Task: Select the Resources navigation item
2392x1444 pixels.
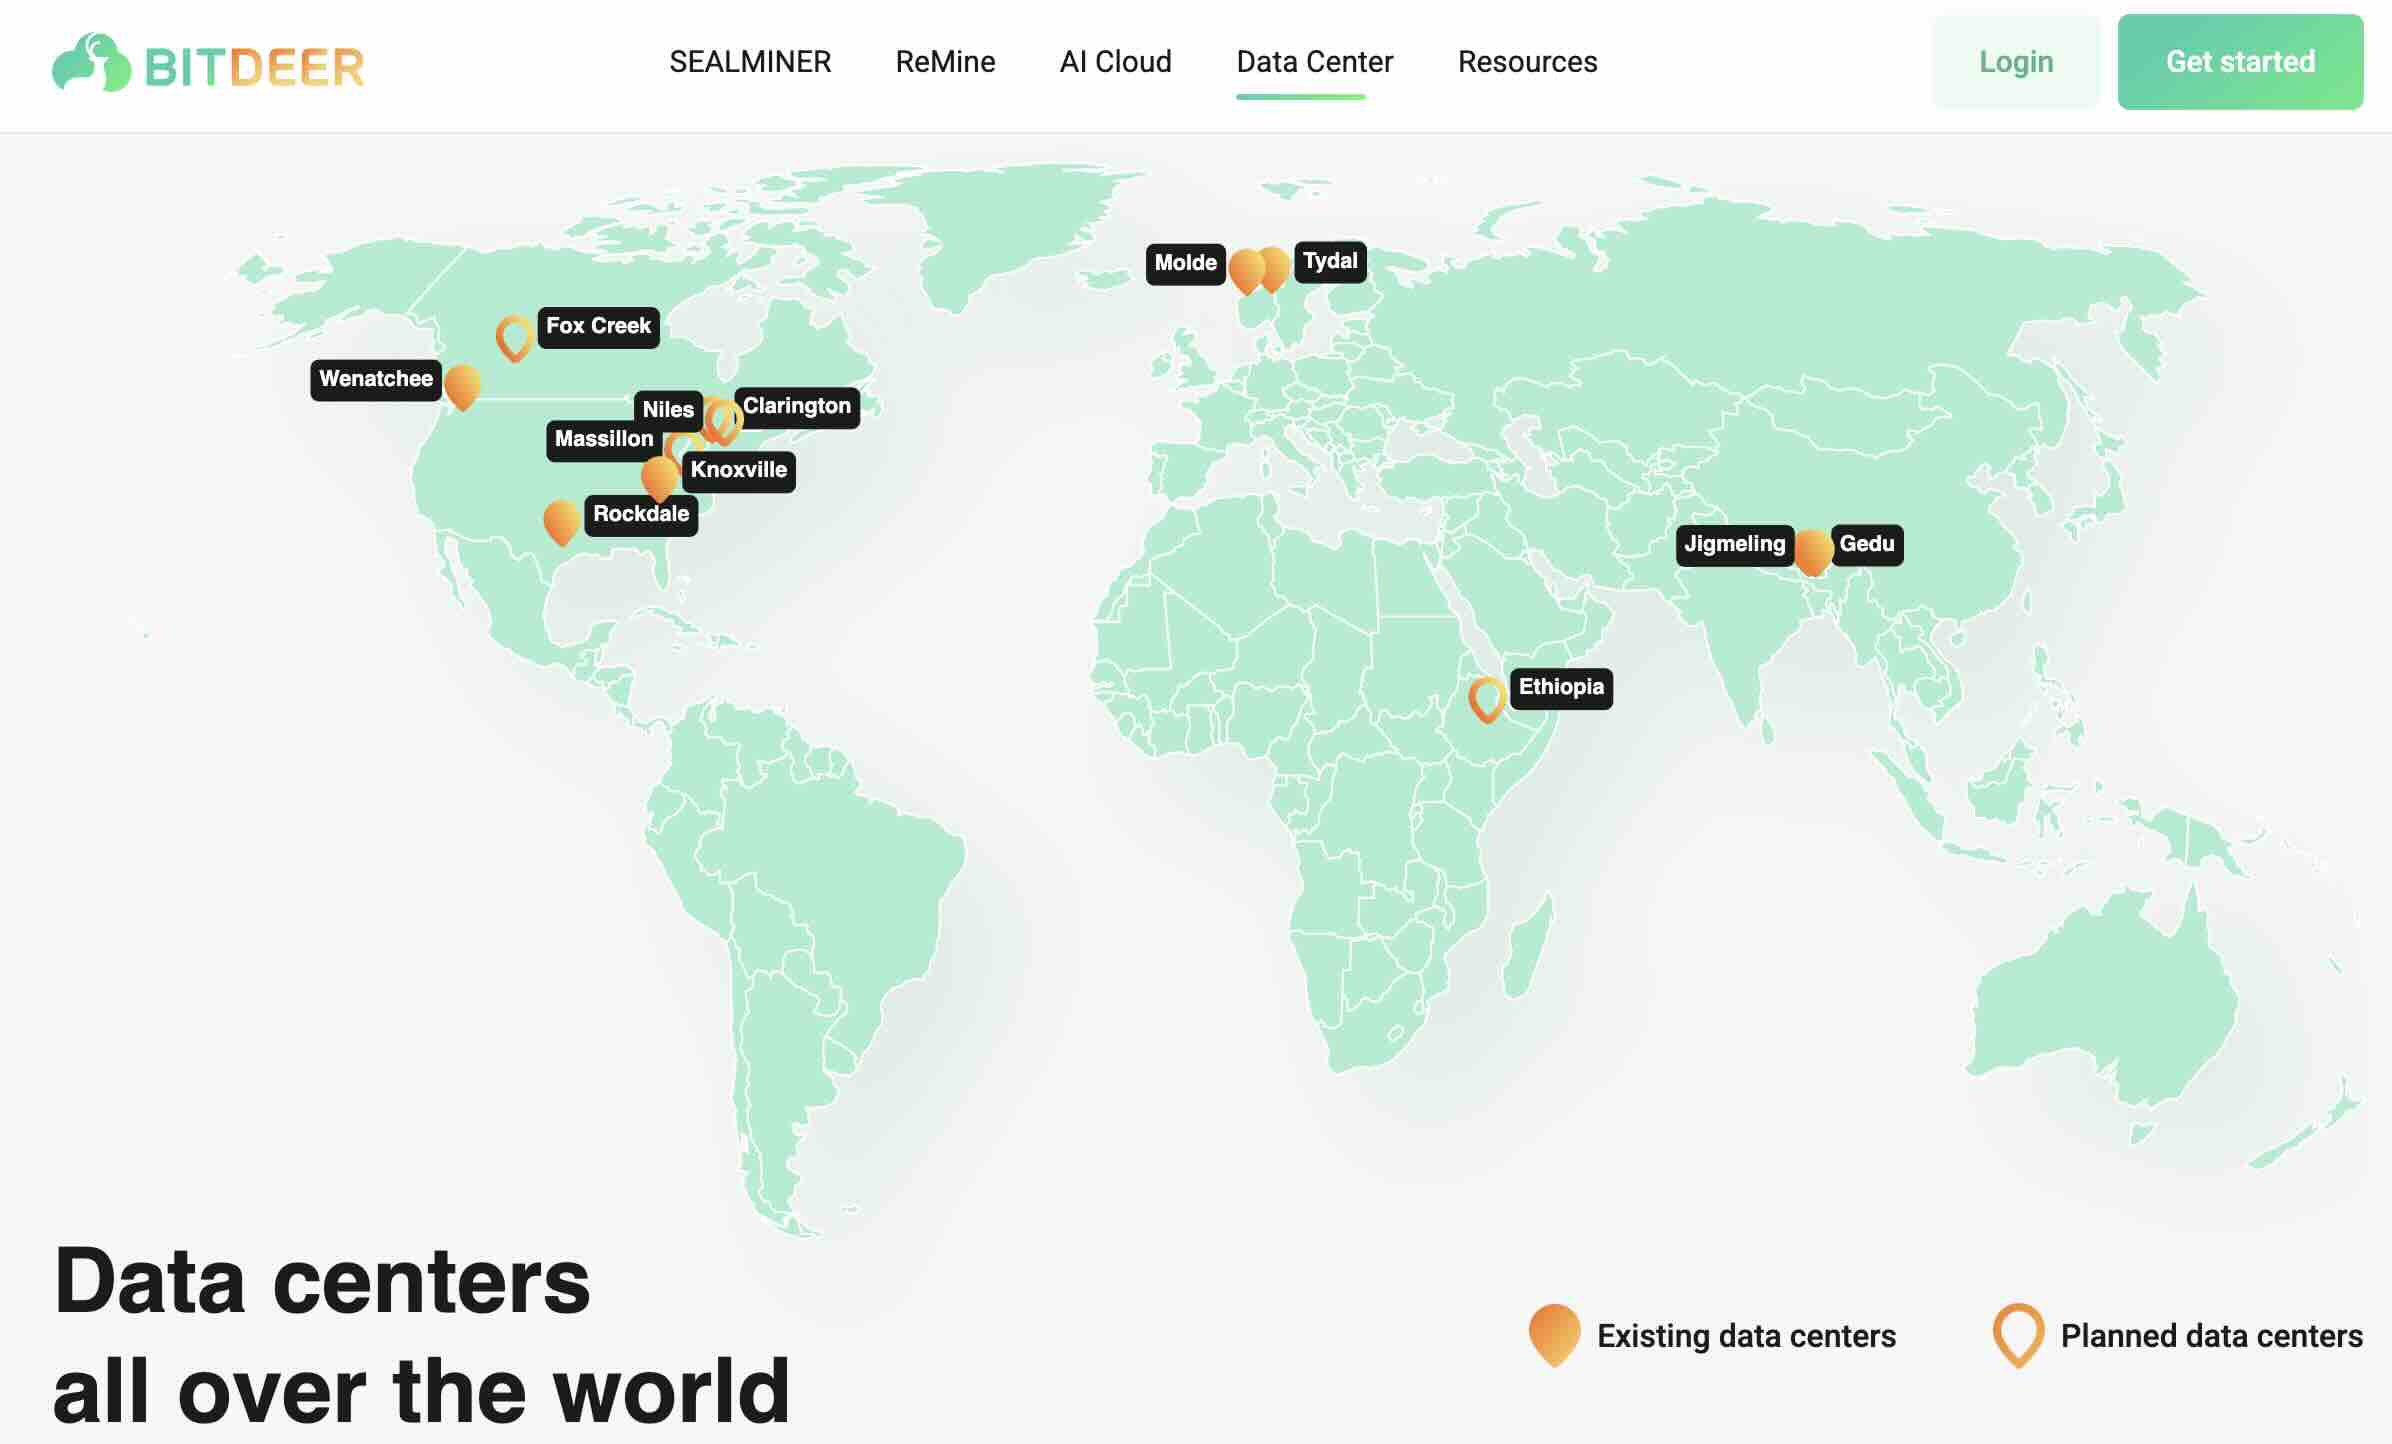Action: coord(1527,62)
